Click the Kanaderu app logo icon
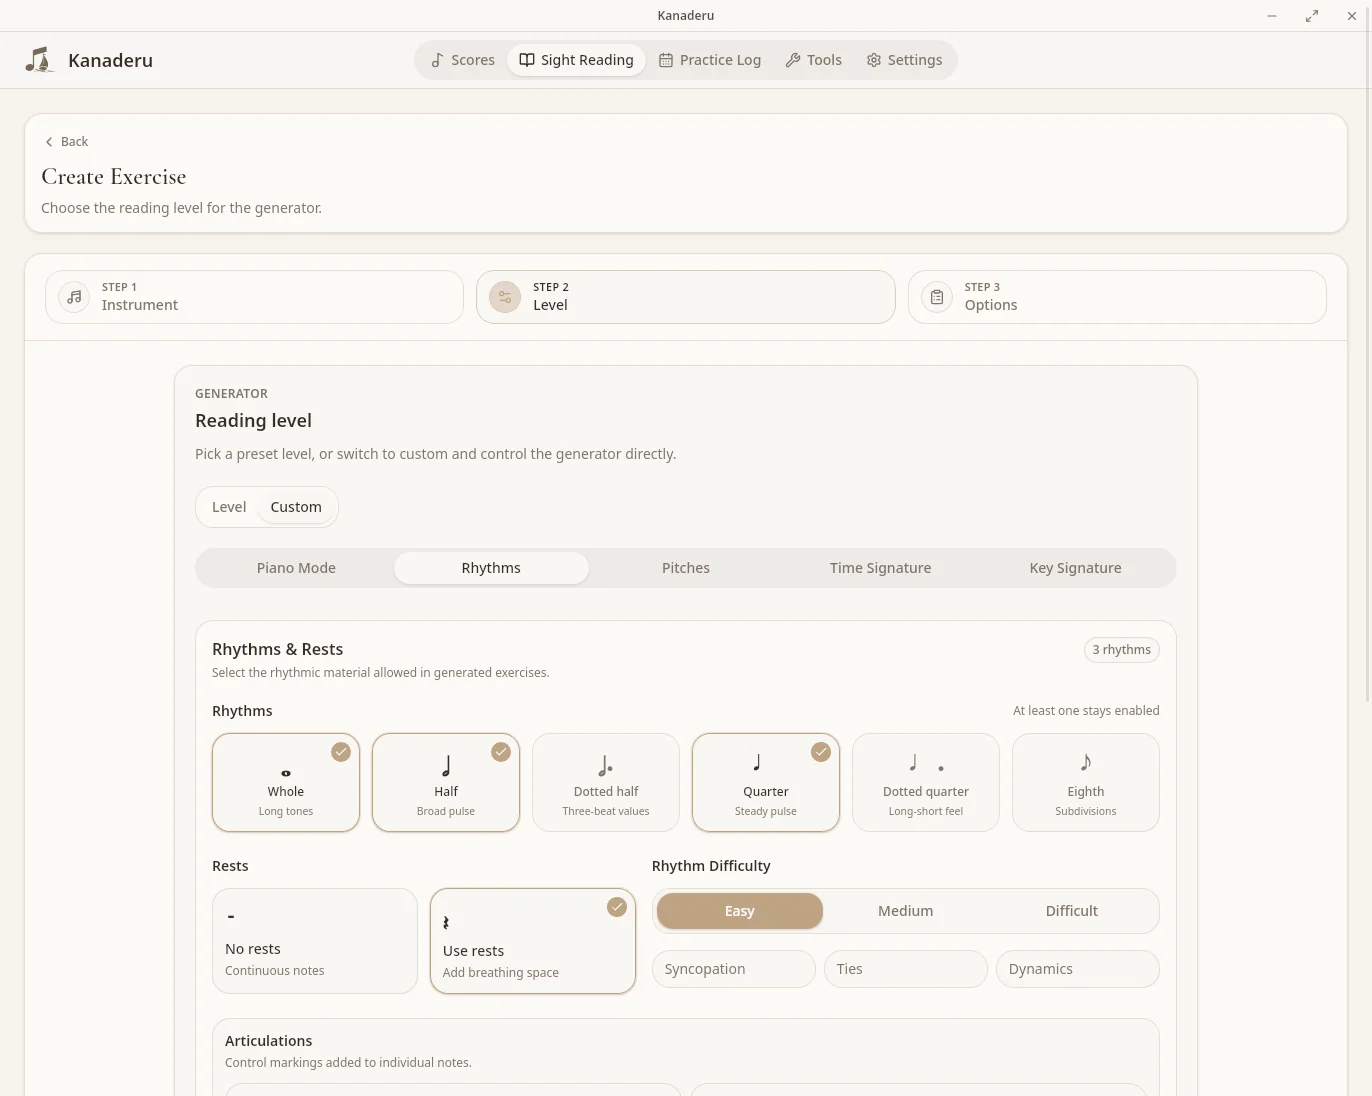The width and height of the screenshot is (1372, 1096). (x=39, y=60)
